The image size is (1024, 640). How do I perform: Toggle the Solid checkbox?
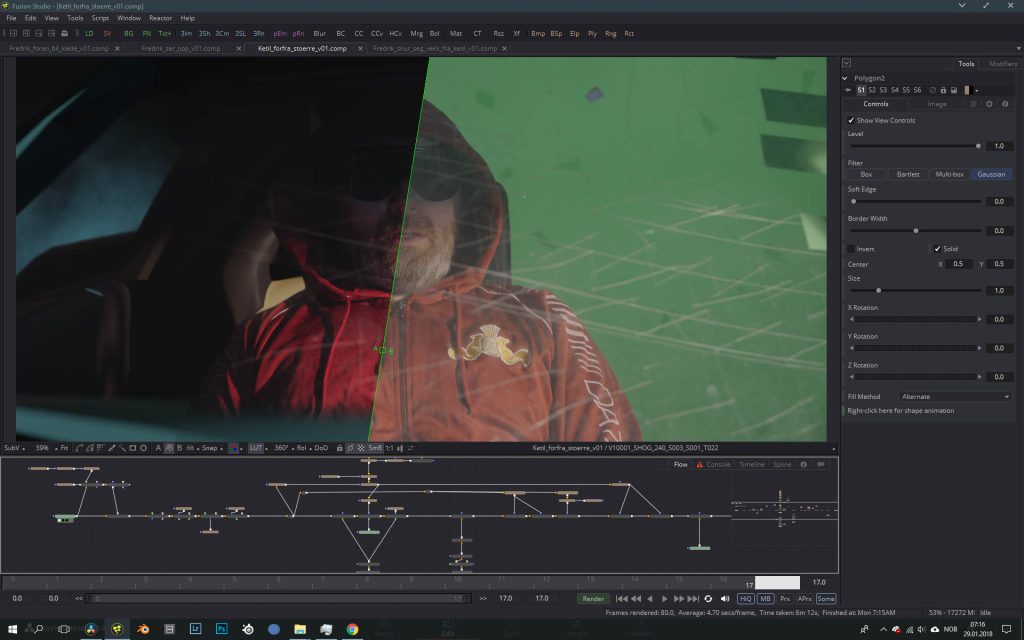(937, 248)
